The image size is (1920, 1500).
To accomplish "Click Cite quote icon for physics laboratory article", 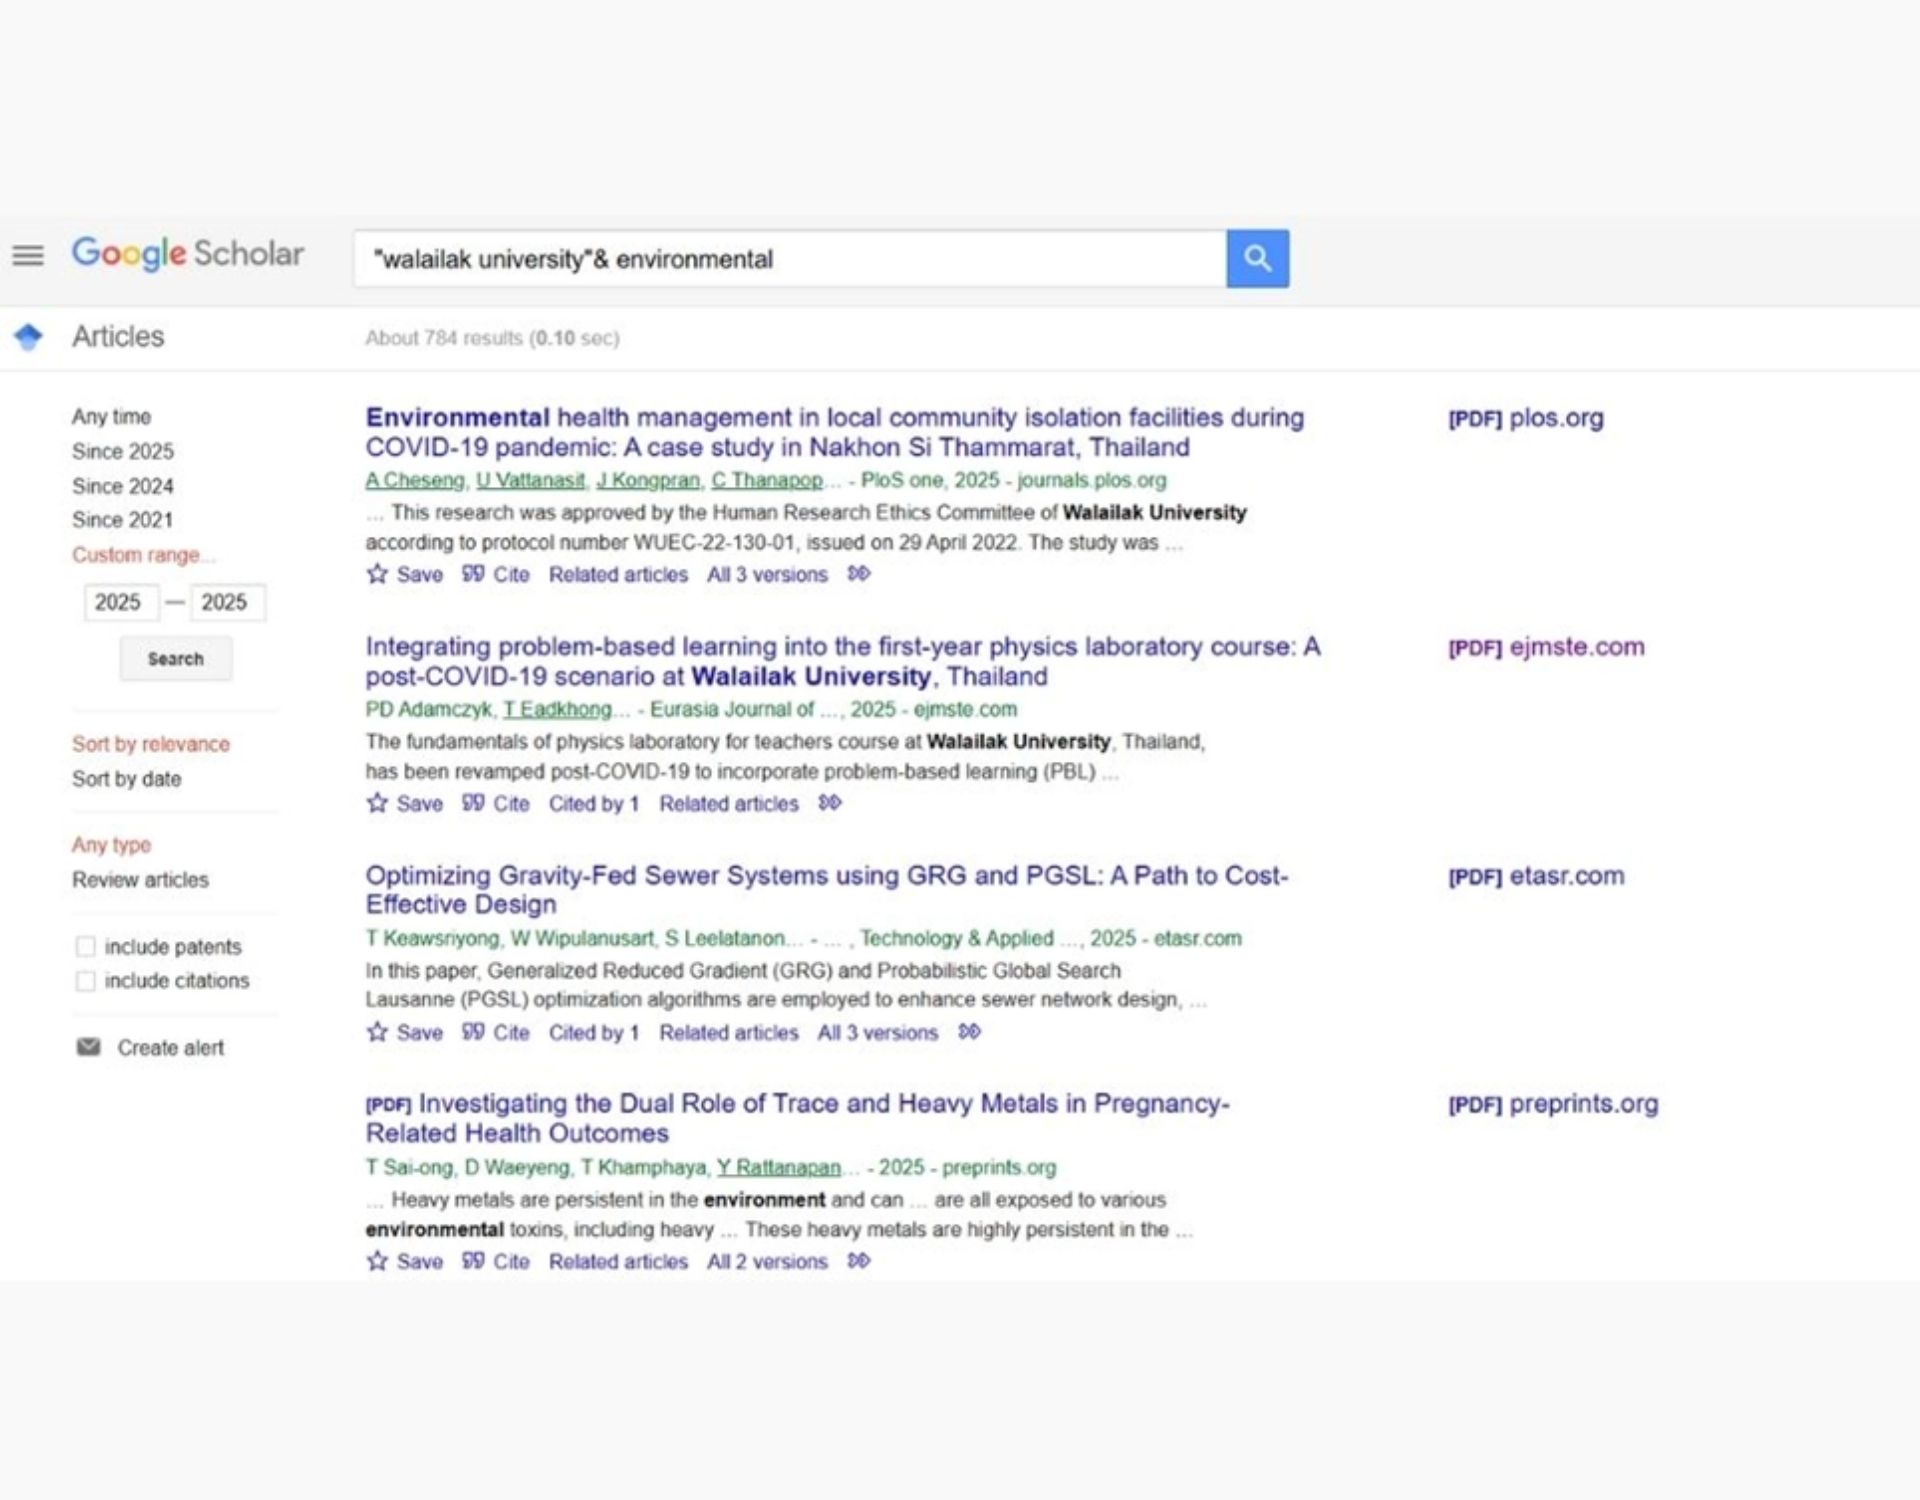I will pos(473,803).
